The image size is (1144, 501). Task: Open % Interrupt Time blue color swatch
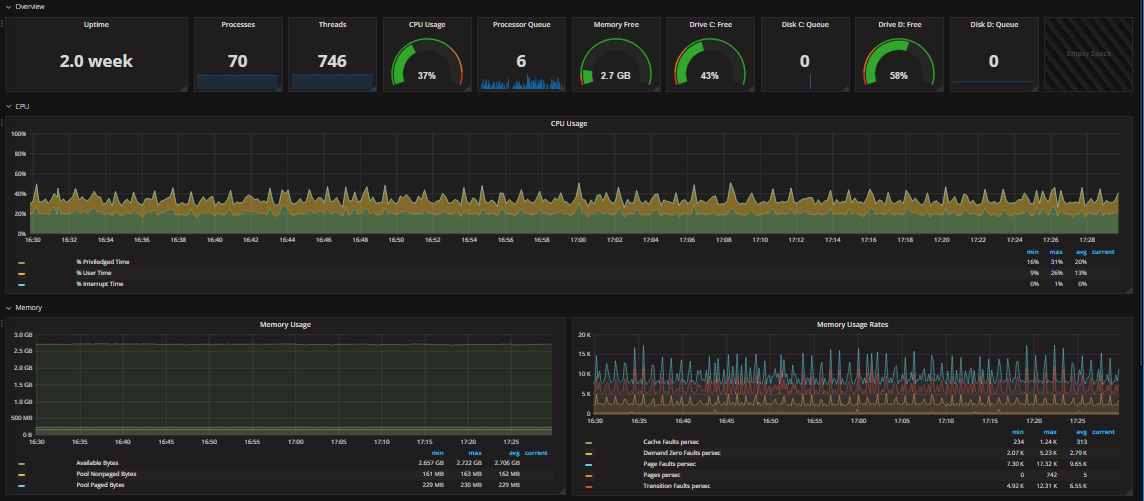tap(21, 284)
